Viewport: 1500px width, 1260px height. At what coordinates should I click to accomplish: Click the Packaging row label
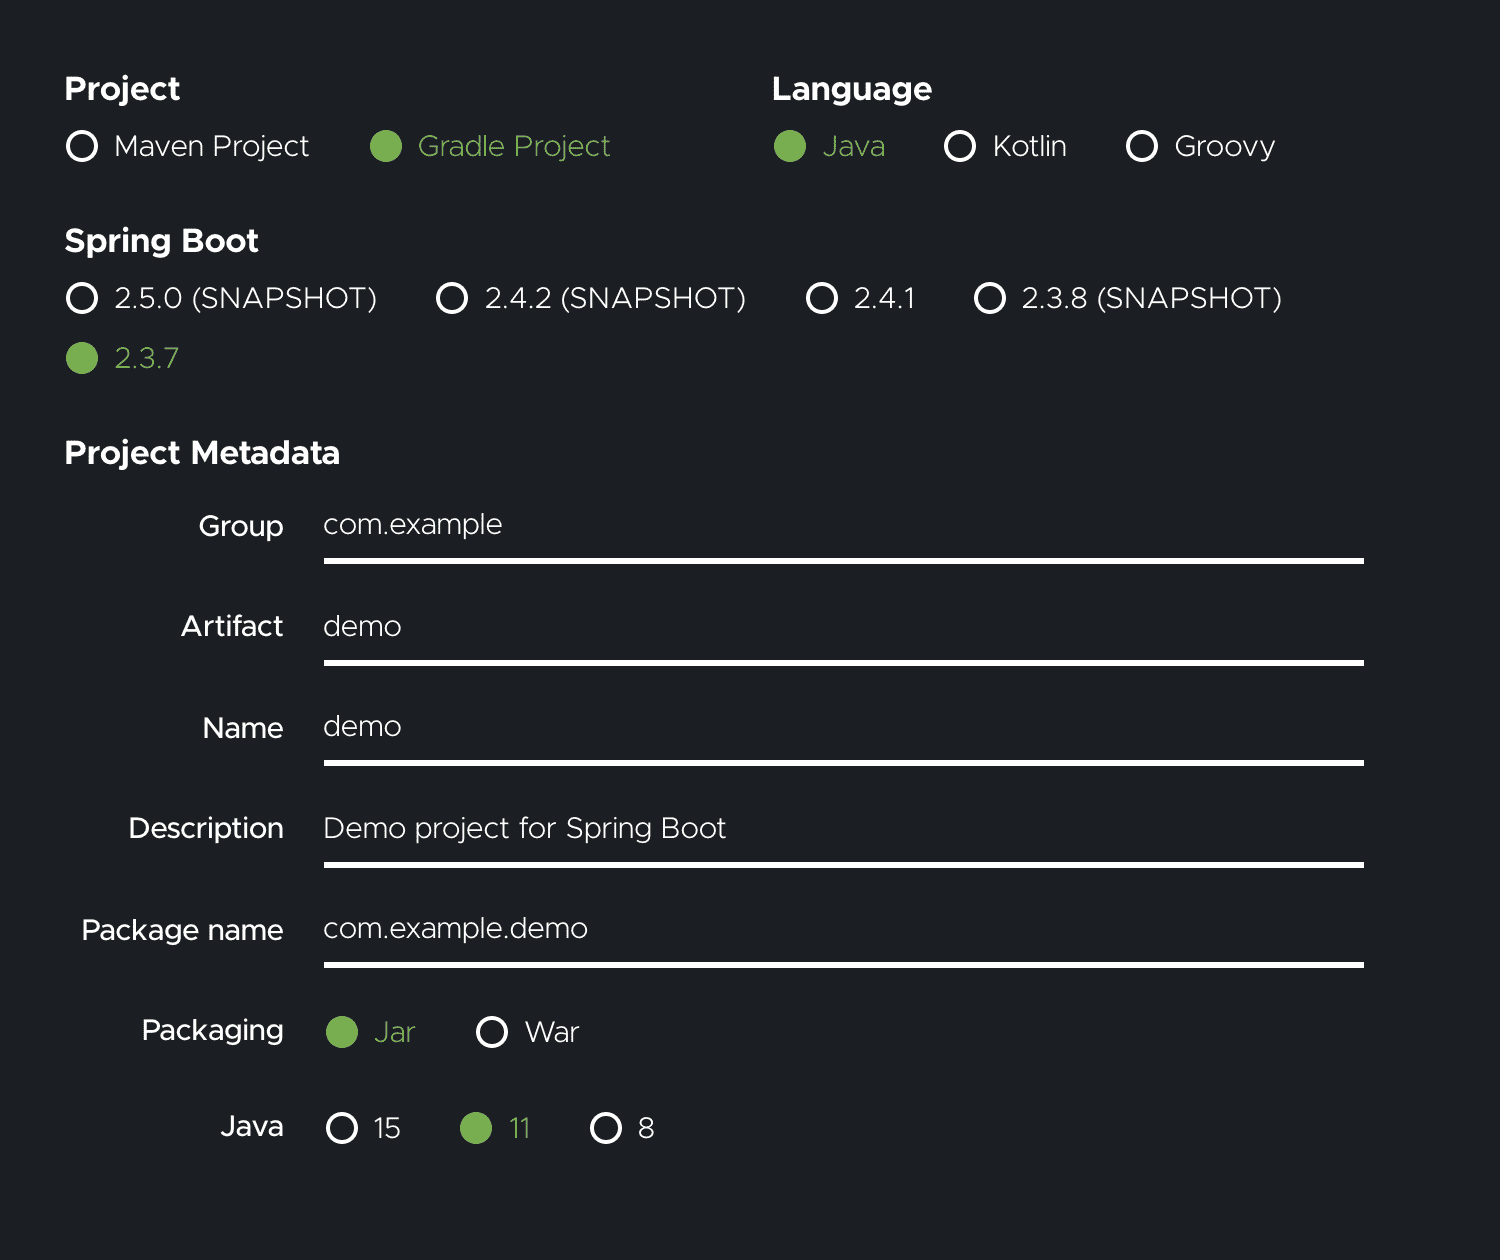[212, 1031]
